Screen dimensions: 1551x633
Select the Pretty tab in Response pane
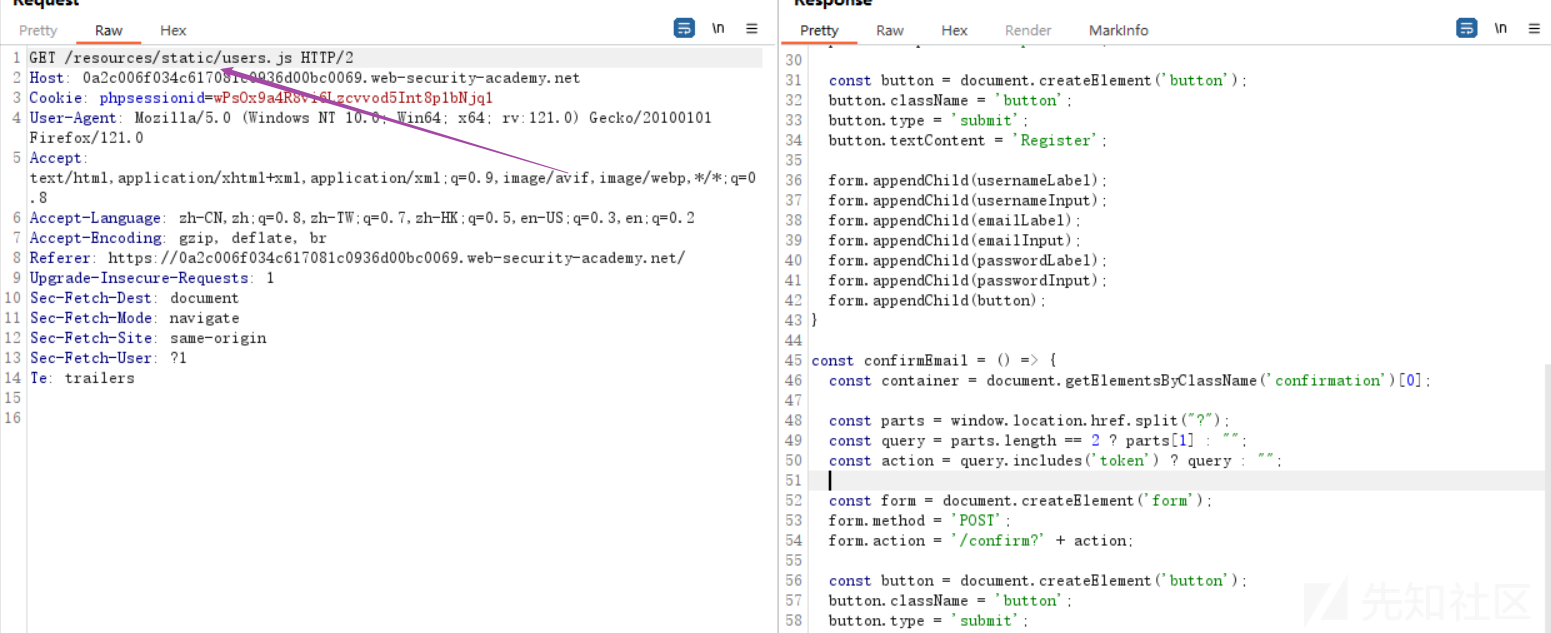click(x=819, y=31)
